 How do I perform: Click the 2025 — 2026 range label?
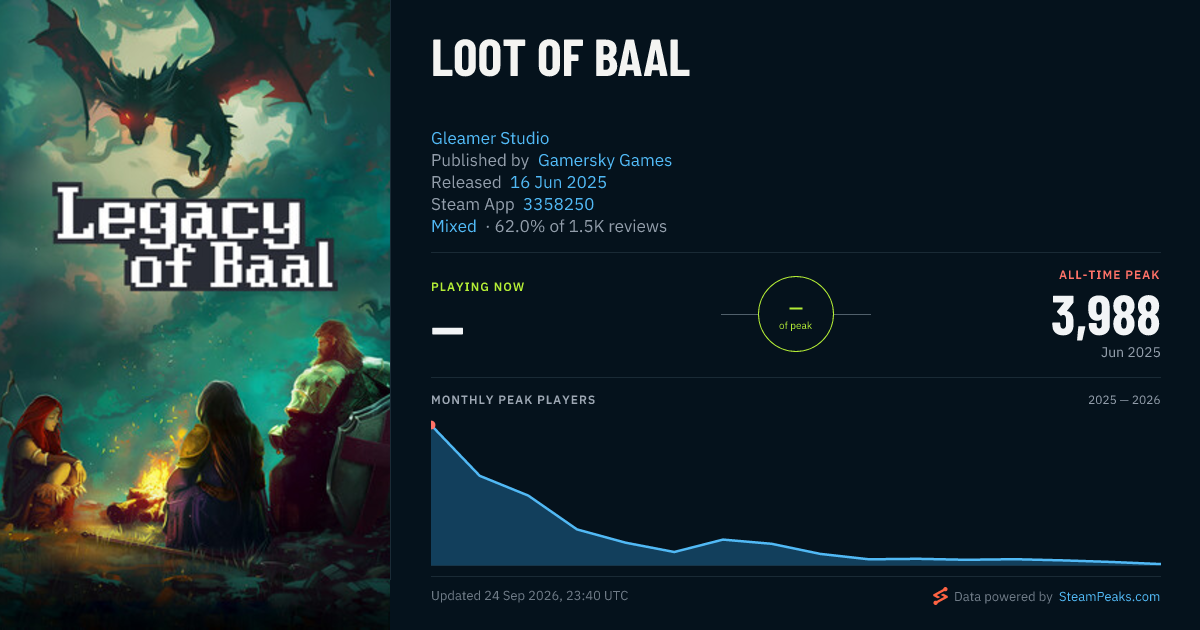pos(1124,400)
